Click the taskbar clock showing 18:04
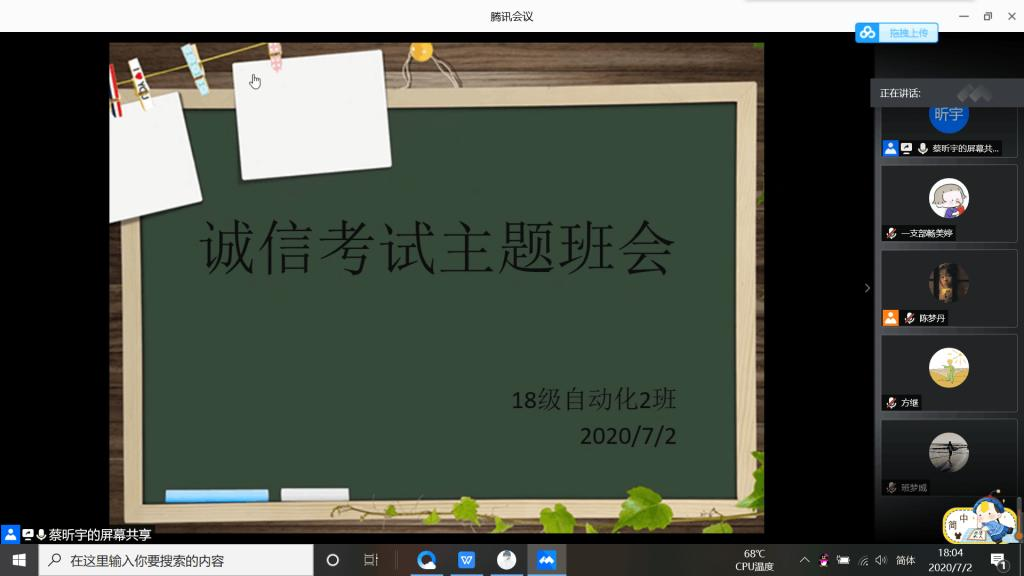 (x=950, y=560)
